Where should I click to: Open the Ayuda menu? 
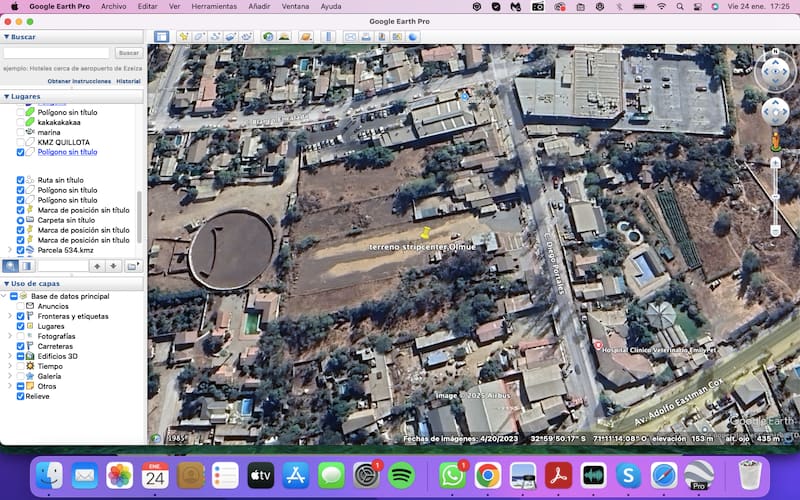pyautogui.click(x=331, y=6)
